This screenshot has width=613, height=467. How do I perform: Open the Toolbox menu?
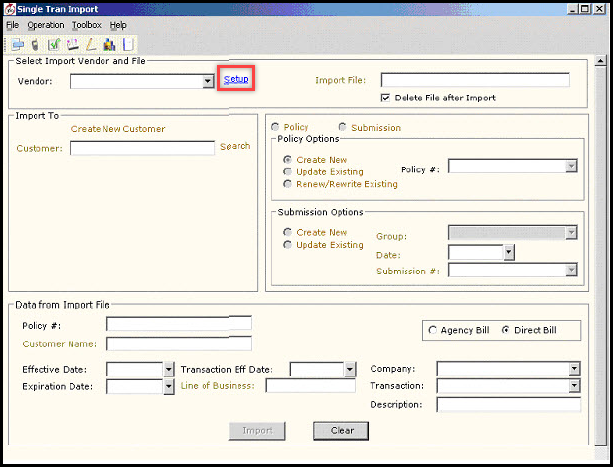point(86,24)
